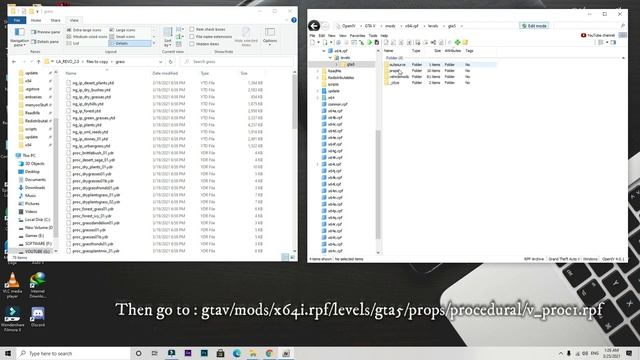The width and height of the screenshot is (640, 360).
Task: Click OpenIV green arrow toolbar icon
Action: 369,42
